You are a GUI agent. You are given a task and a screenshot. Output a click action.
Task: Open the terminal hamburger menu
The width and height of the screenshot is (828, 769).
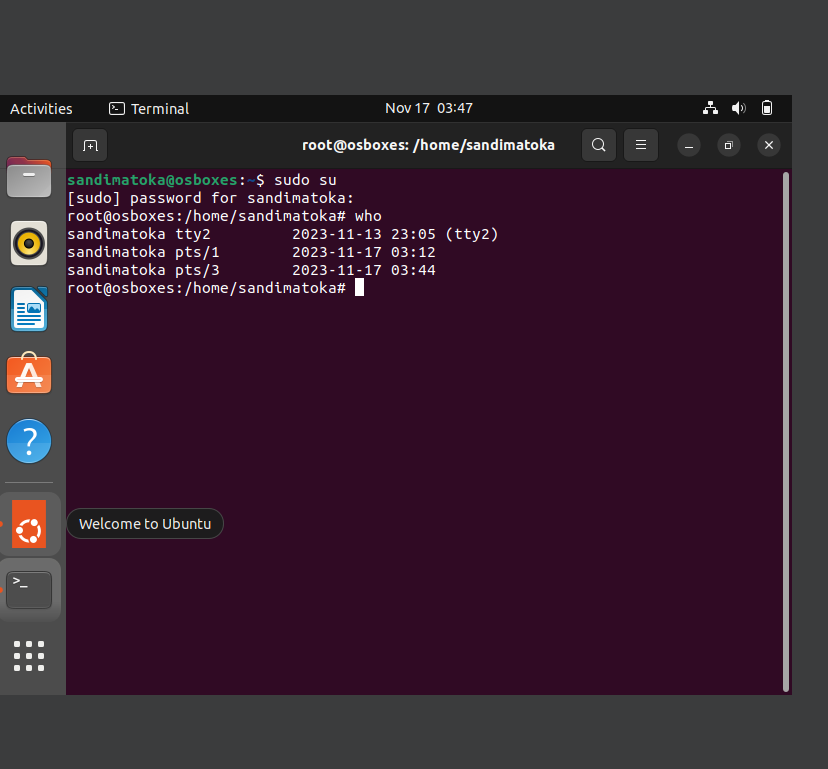(641, 145)
